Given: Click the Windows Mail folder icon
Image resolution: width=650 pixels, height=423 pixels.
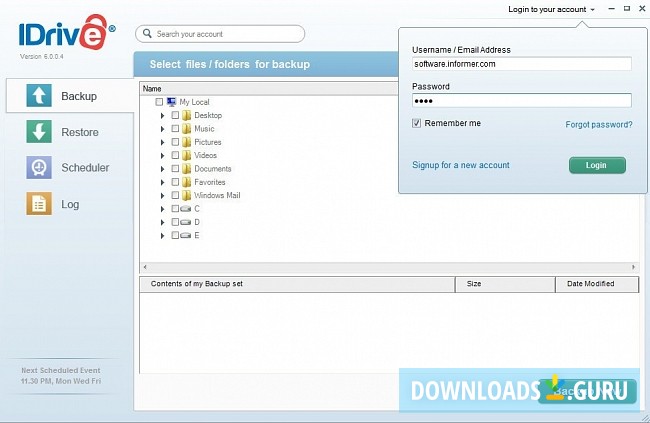Looking at the screenshot, I should (x=187, y=195).
